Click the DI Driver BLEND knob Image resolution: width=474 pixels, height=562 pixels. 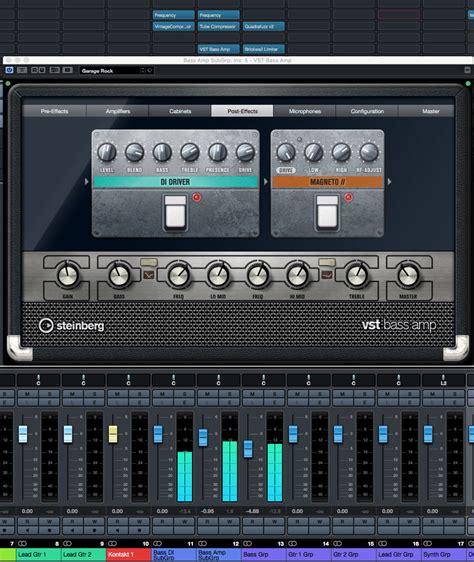tap(134, 152)
